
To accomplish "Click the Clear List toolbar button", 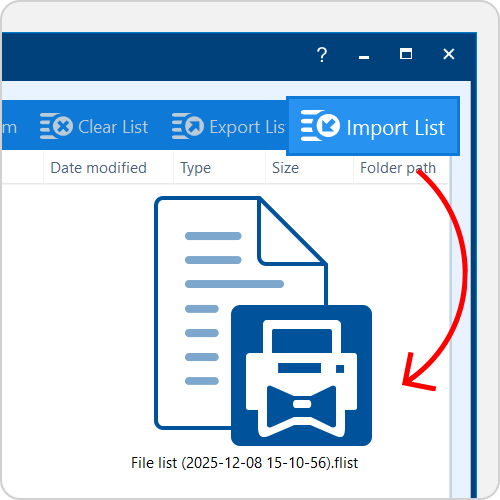I will coord(94,126).
